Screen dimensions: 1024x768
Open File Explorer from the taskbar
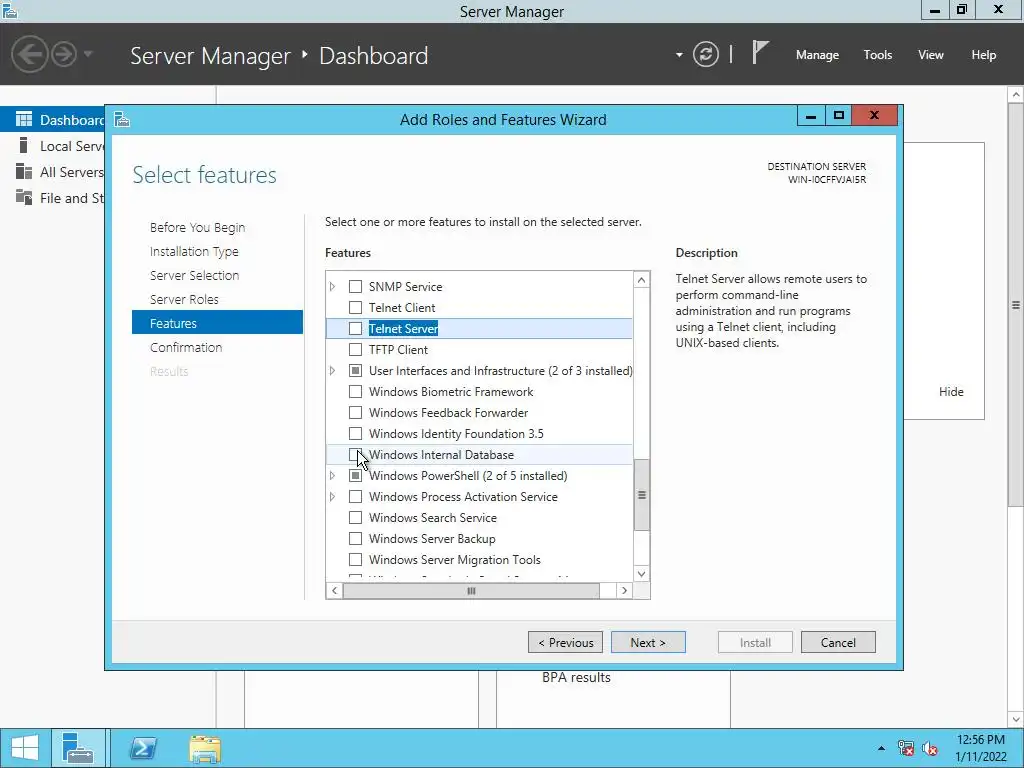tap(205, 748)
